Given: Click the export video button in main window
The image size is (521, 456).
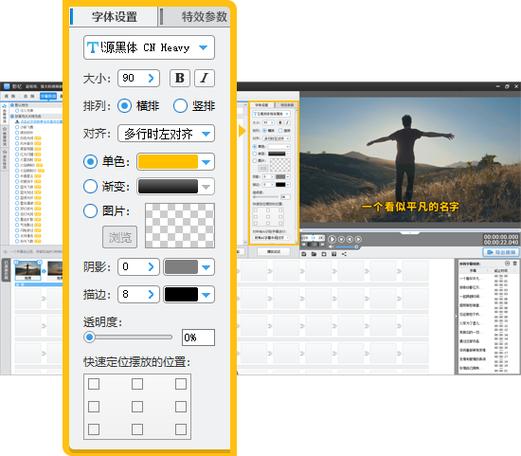Looking at the screenshot, I should [x=501, y=252].
